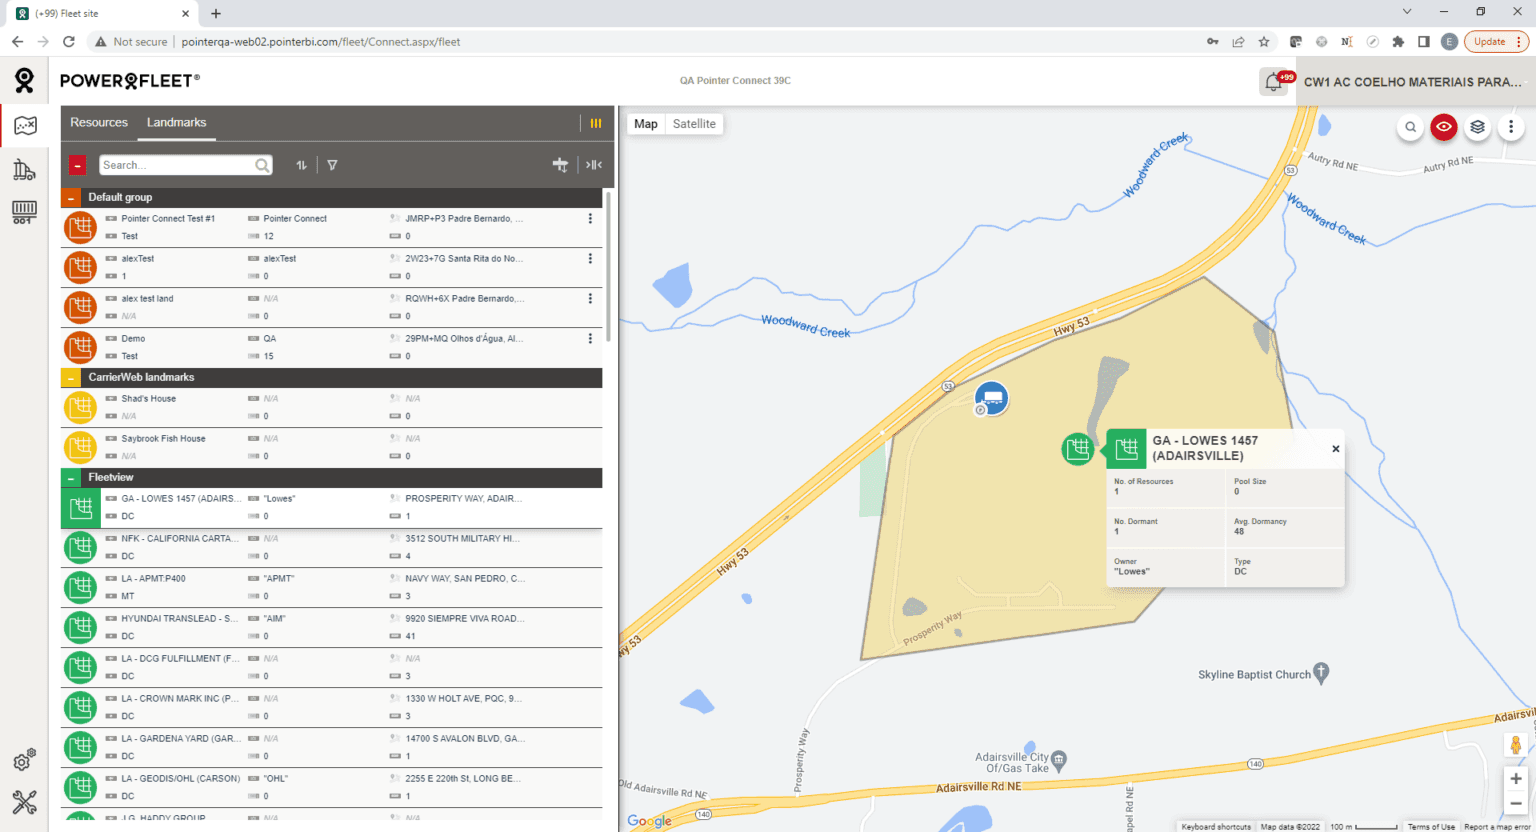
Task: Open settings via the gear icon
Action: click(x=25, y=758)
